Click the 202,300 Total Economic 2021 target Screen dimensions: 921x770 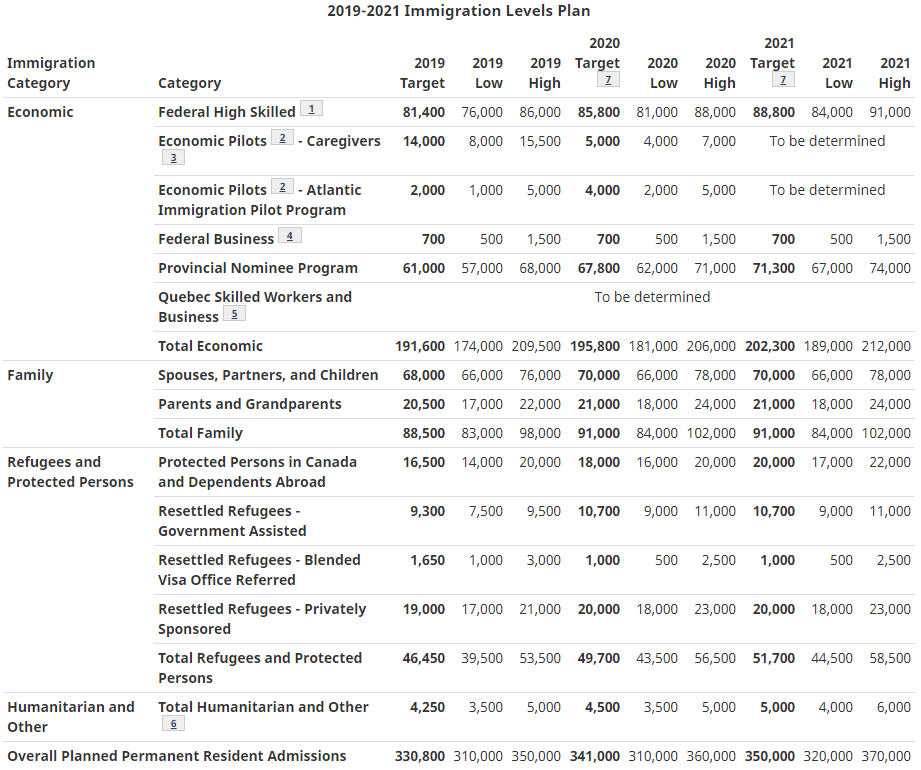point(770,347)
